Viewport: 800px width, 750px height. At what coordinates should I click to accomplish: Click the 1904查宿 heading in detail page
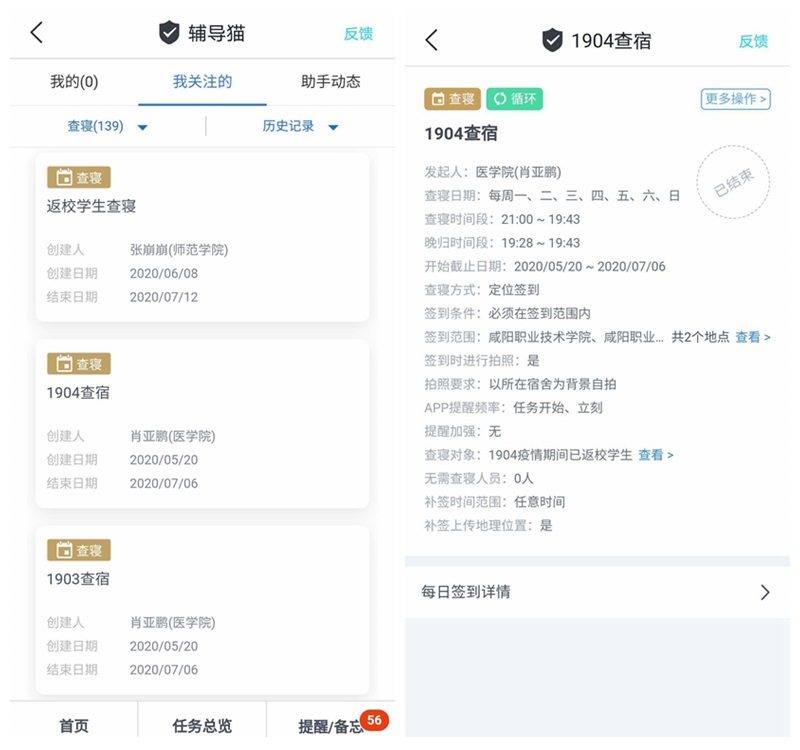click(461, 133)
